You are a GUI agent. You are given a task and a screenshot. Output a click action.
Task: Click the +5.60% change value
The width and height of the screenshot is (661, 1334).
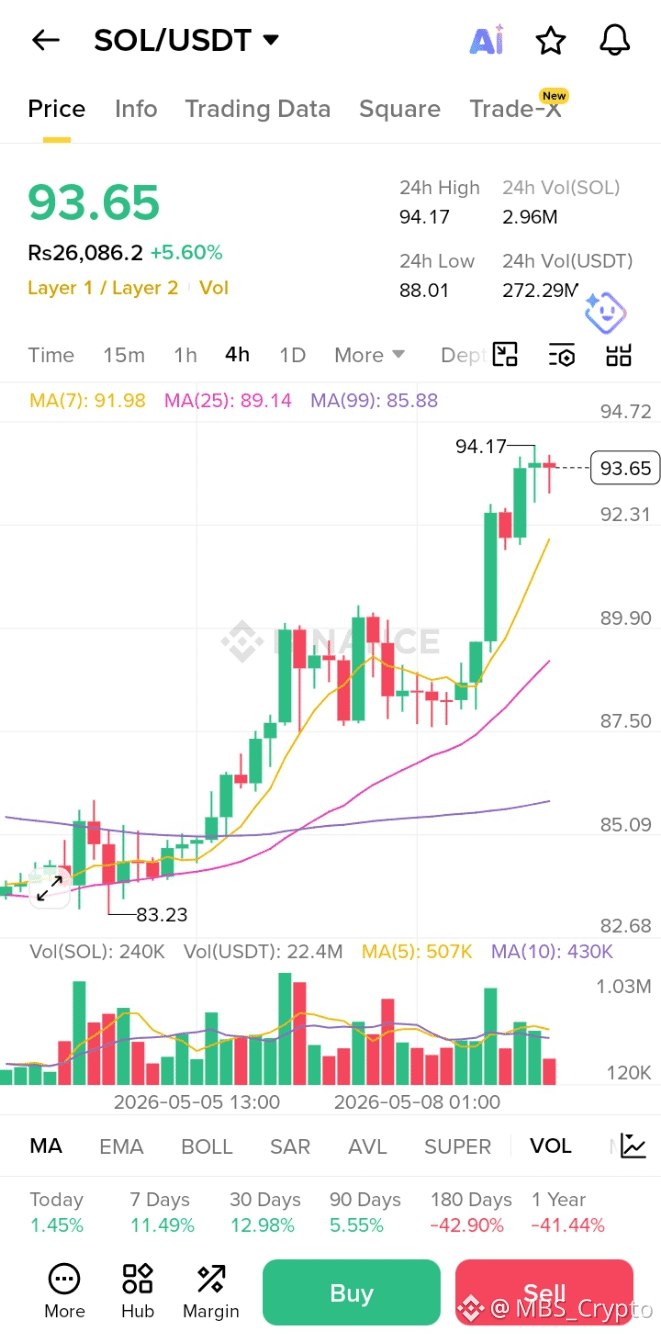point(186,253)
